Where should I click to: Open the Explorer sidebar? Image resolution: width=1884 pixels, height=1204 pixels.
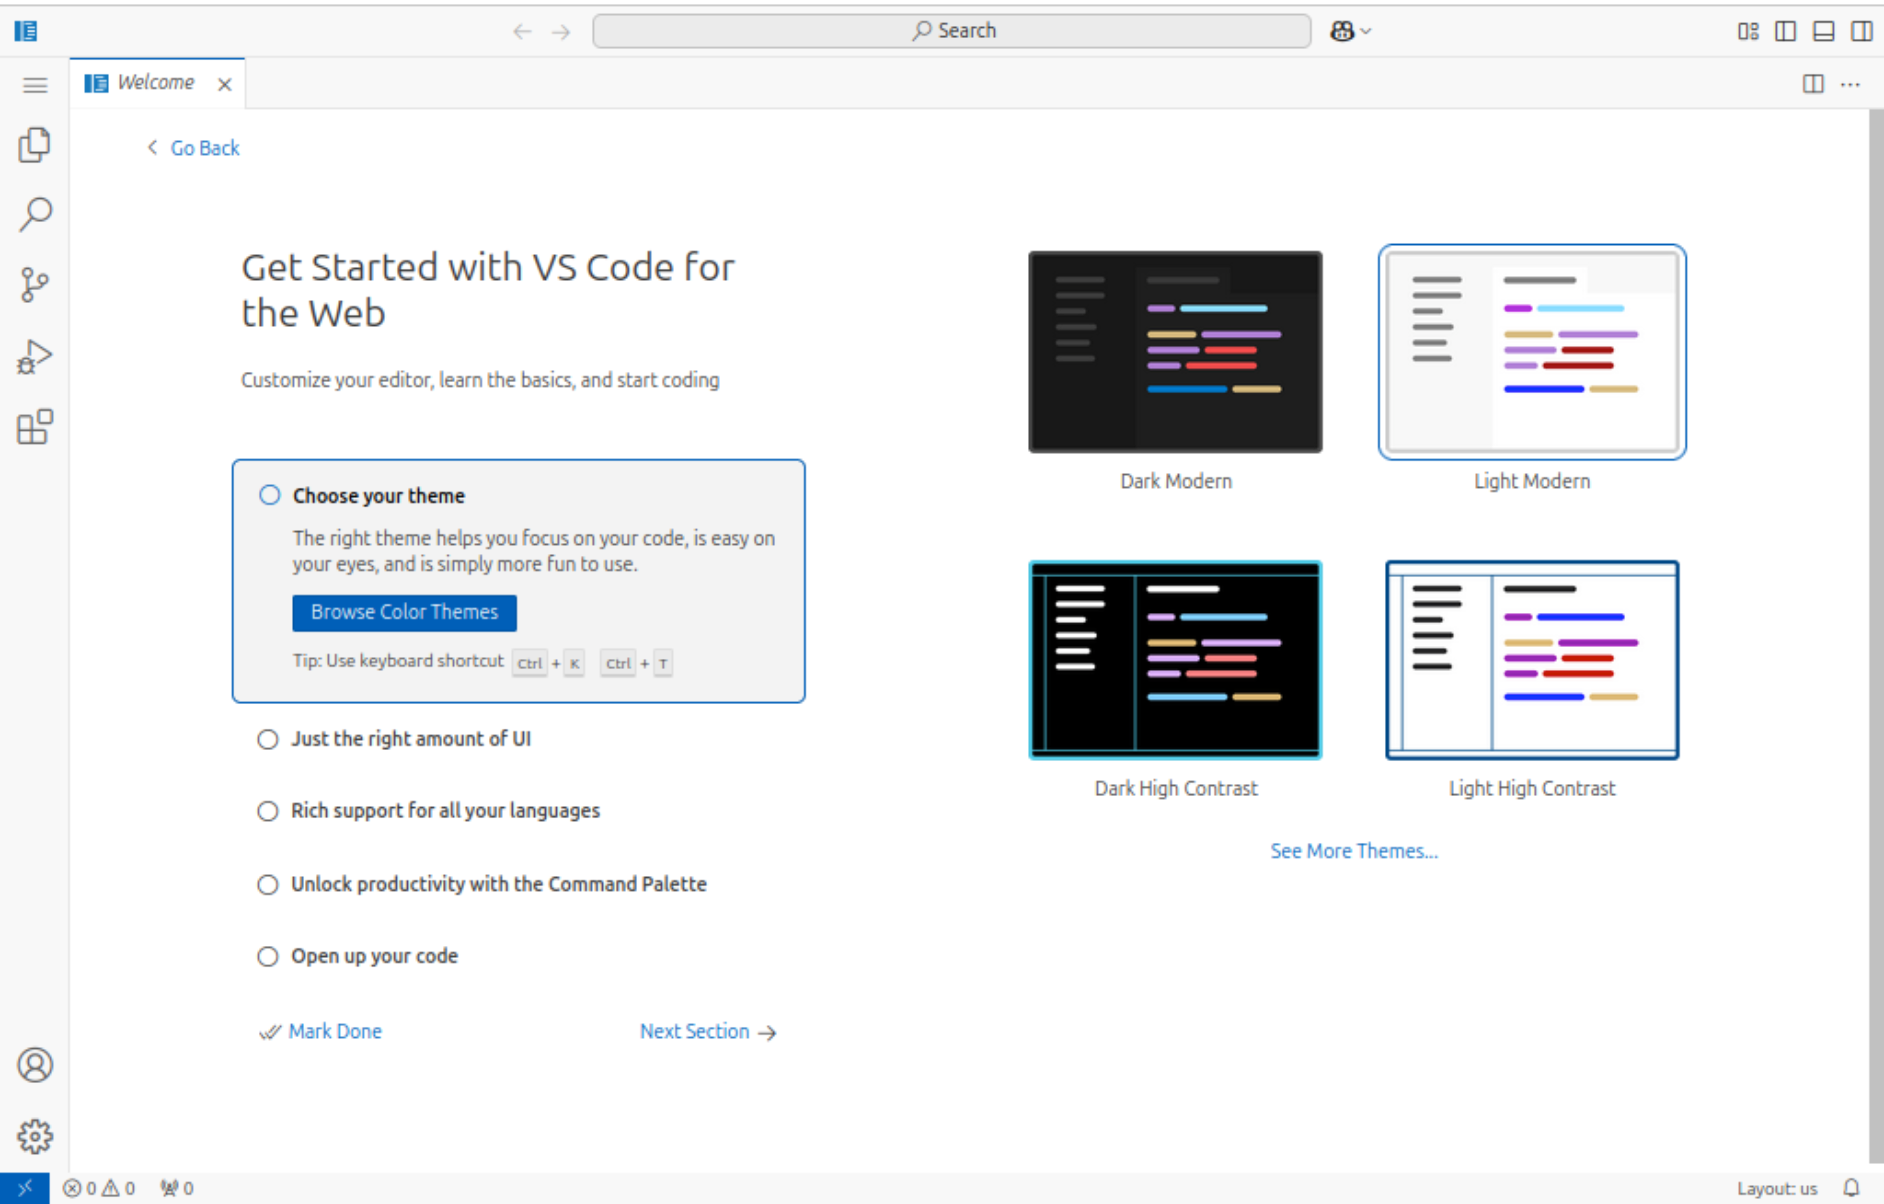(x=35, y=144)
